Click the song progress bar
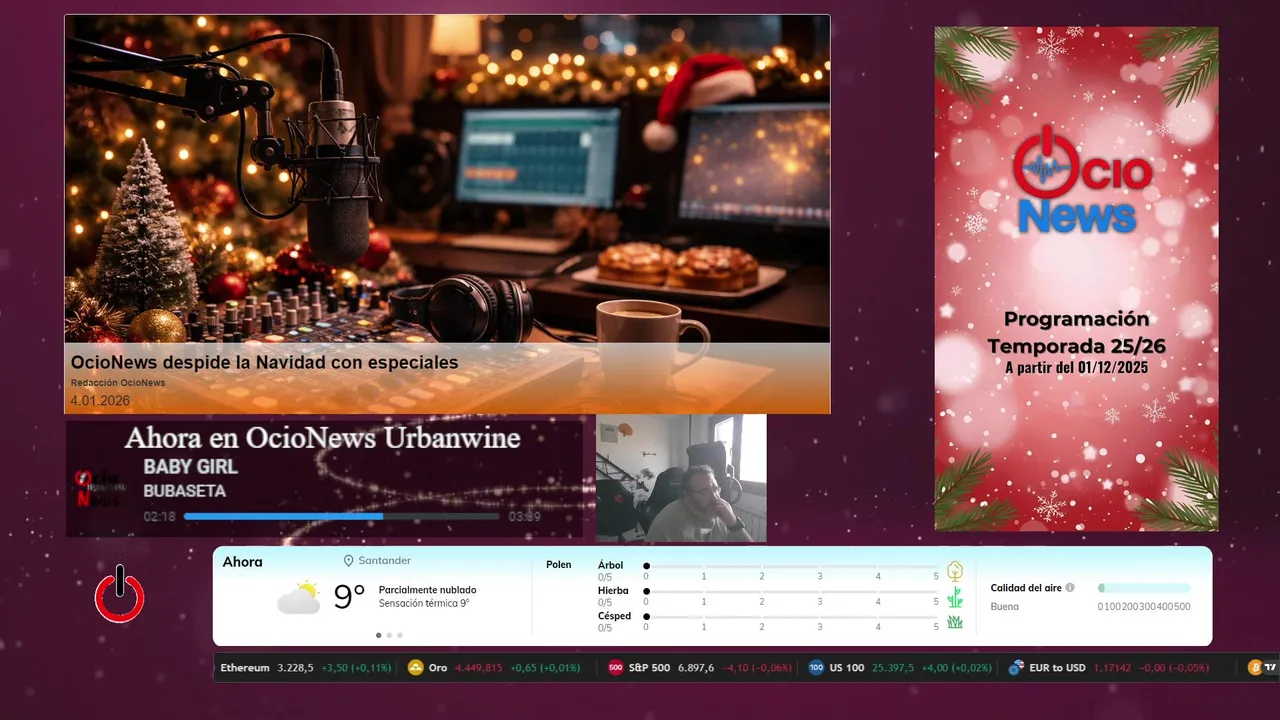 [341, 516]
